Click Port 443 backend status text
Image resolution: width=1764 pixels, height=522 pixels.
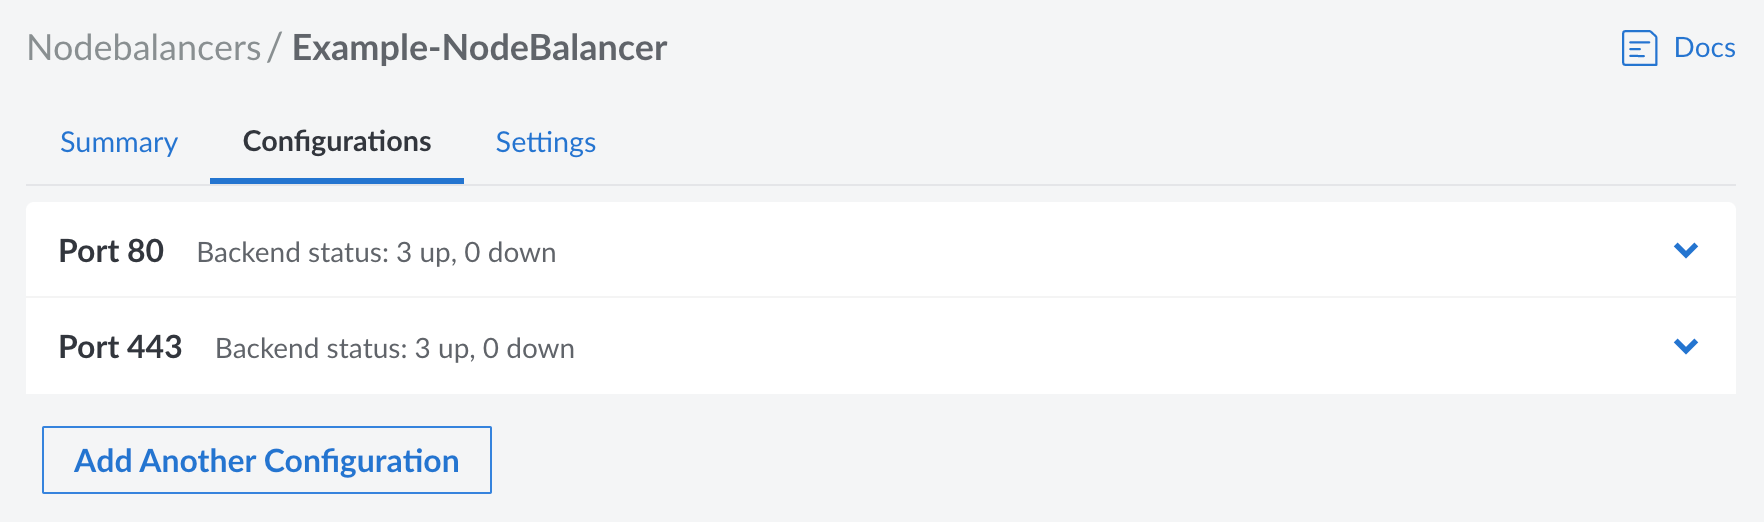tap(394, 348)
